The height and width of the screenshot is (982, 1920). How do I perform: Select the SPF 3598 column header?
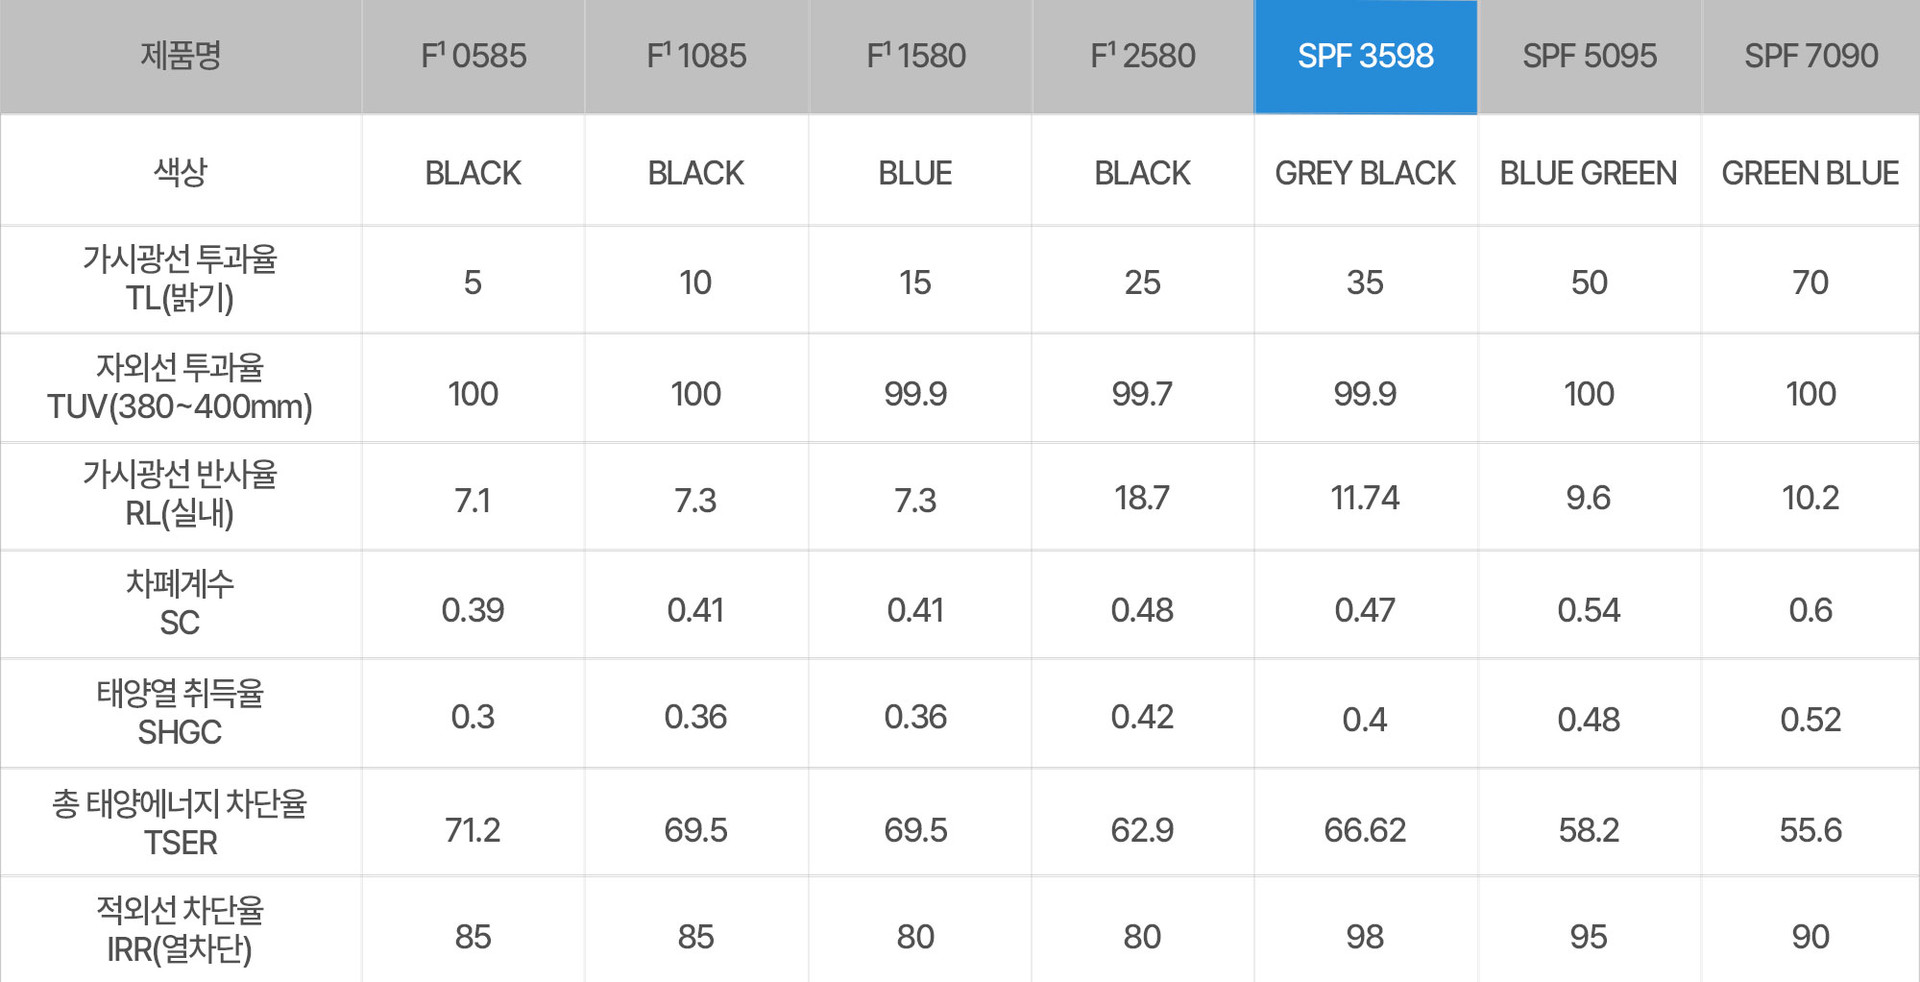point(1365,56)
